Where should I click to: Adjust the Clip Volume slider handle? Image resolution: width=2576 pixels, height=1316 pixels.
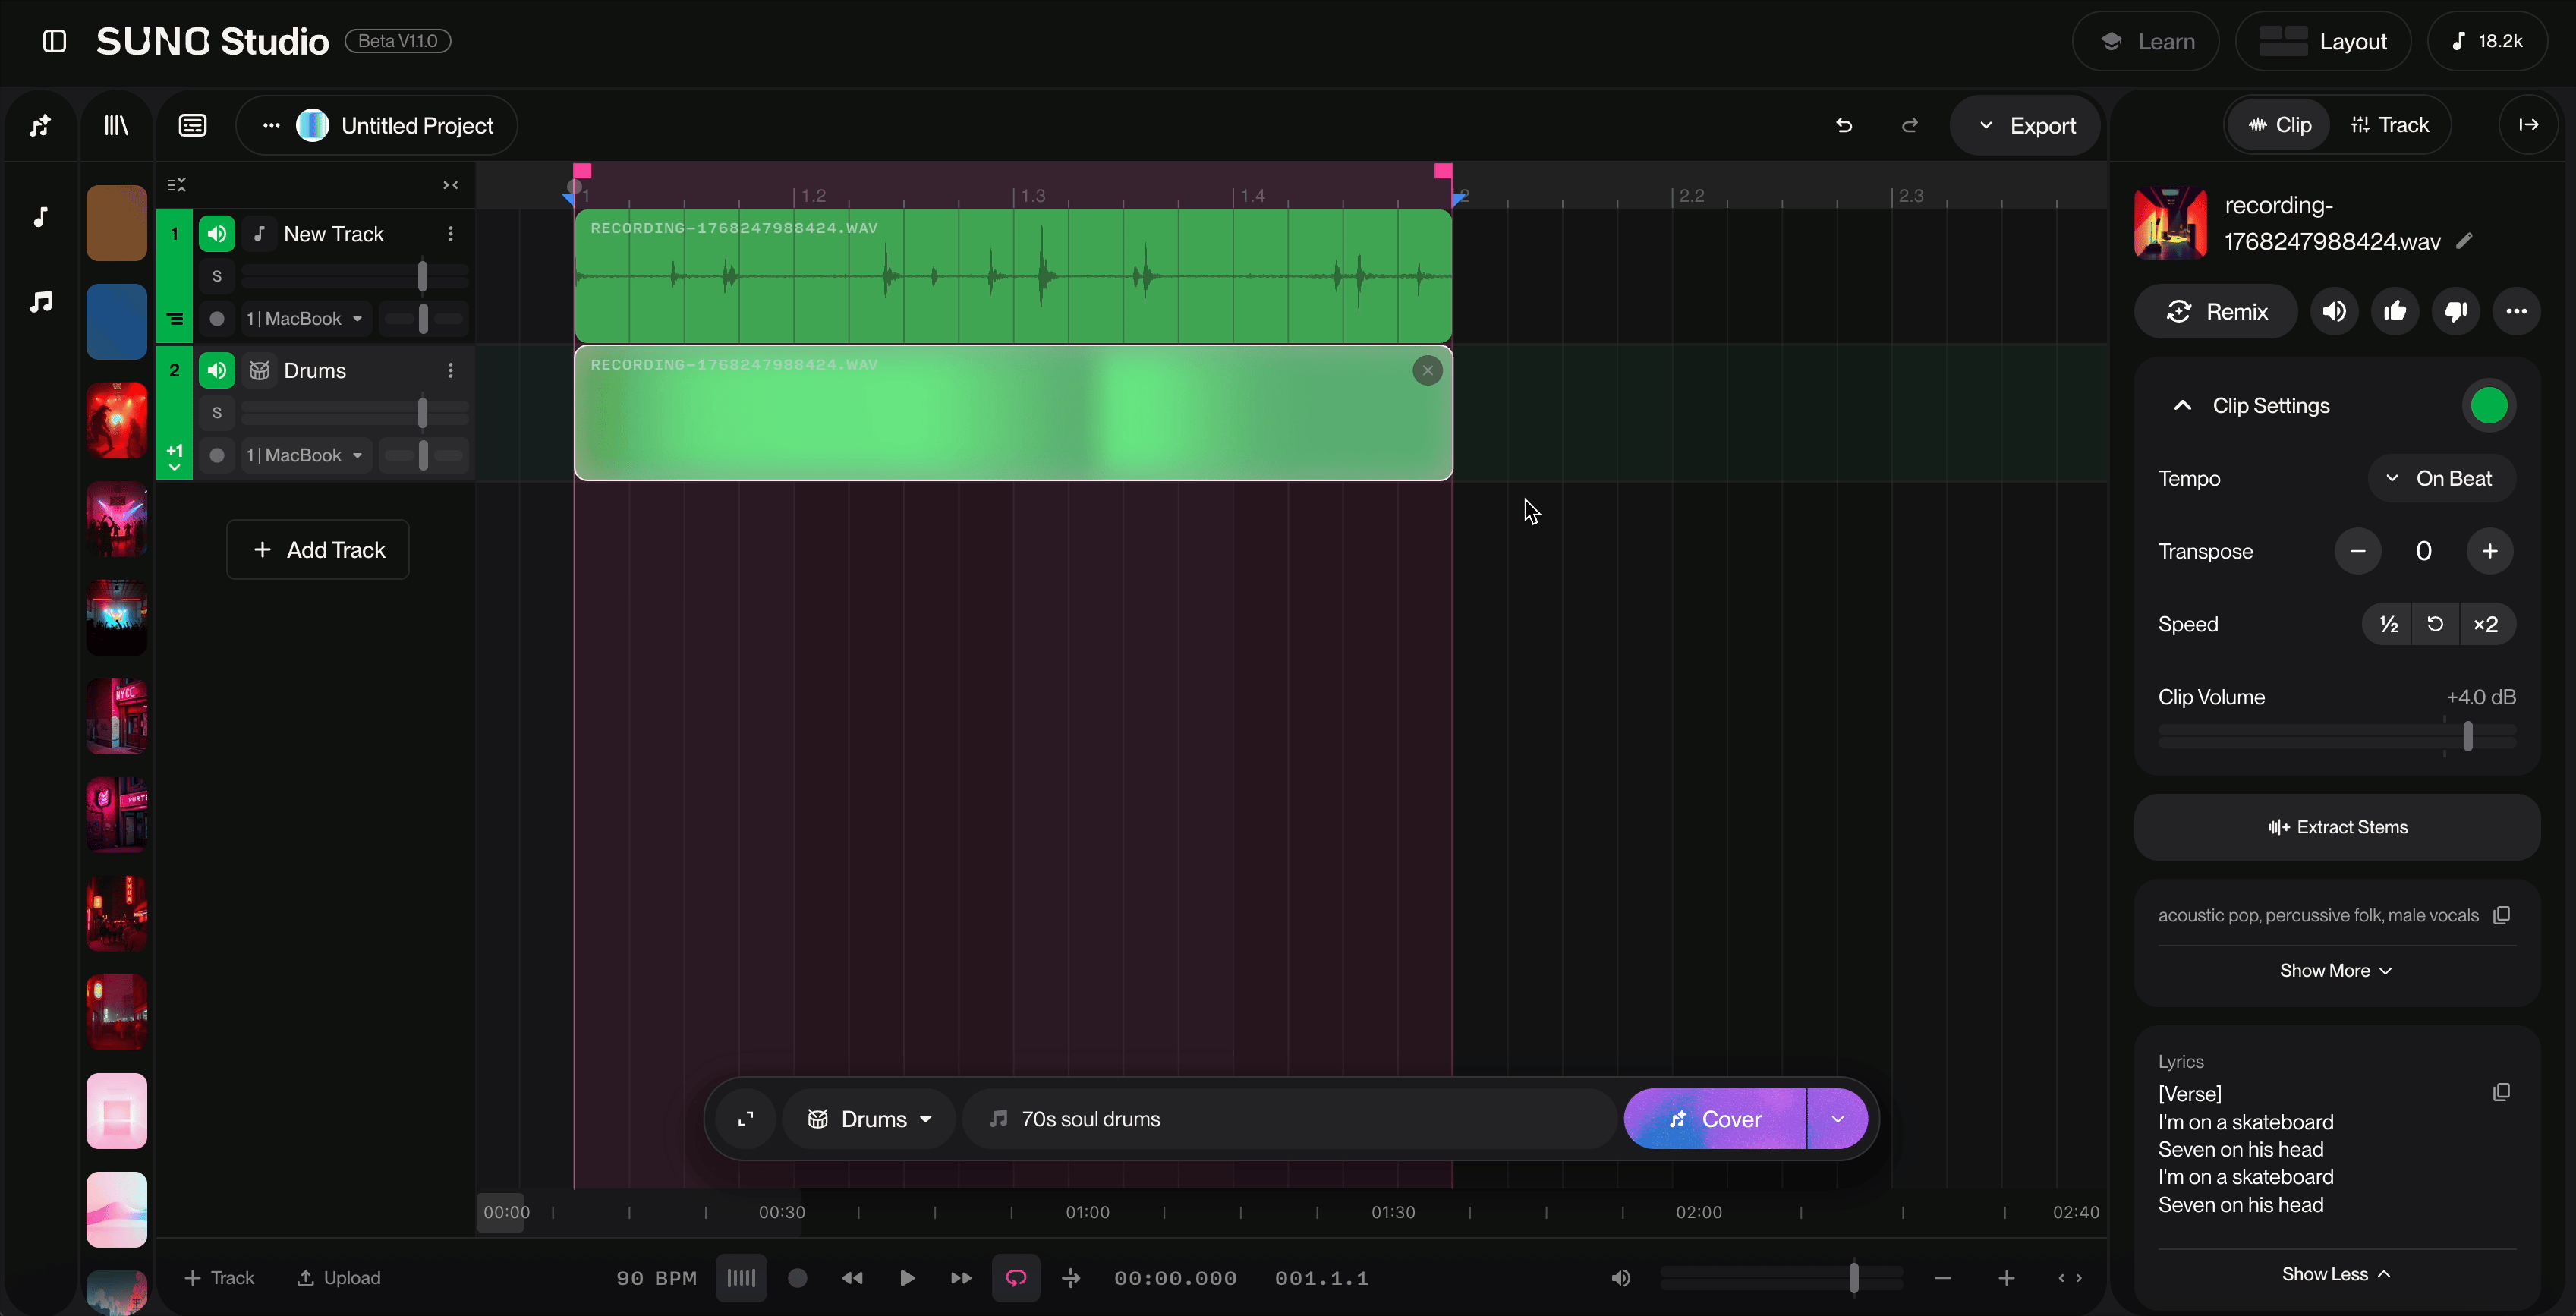click(2468, 737)
